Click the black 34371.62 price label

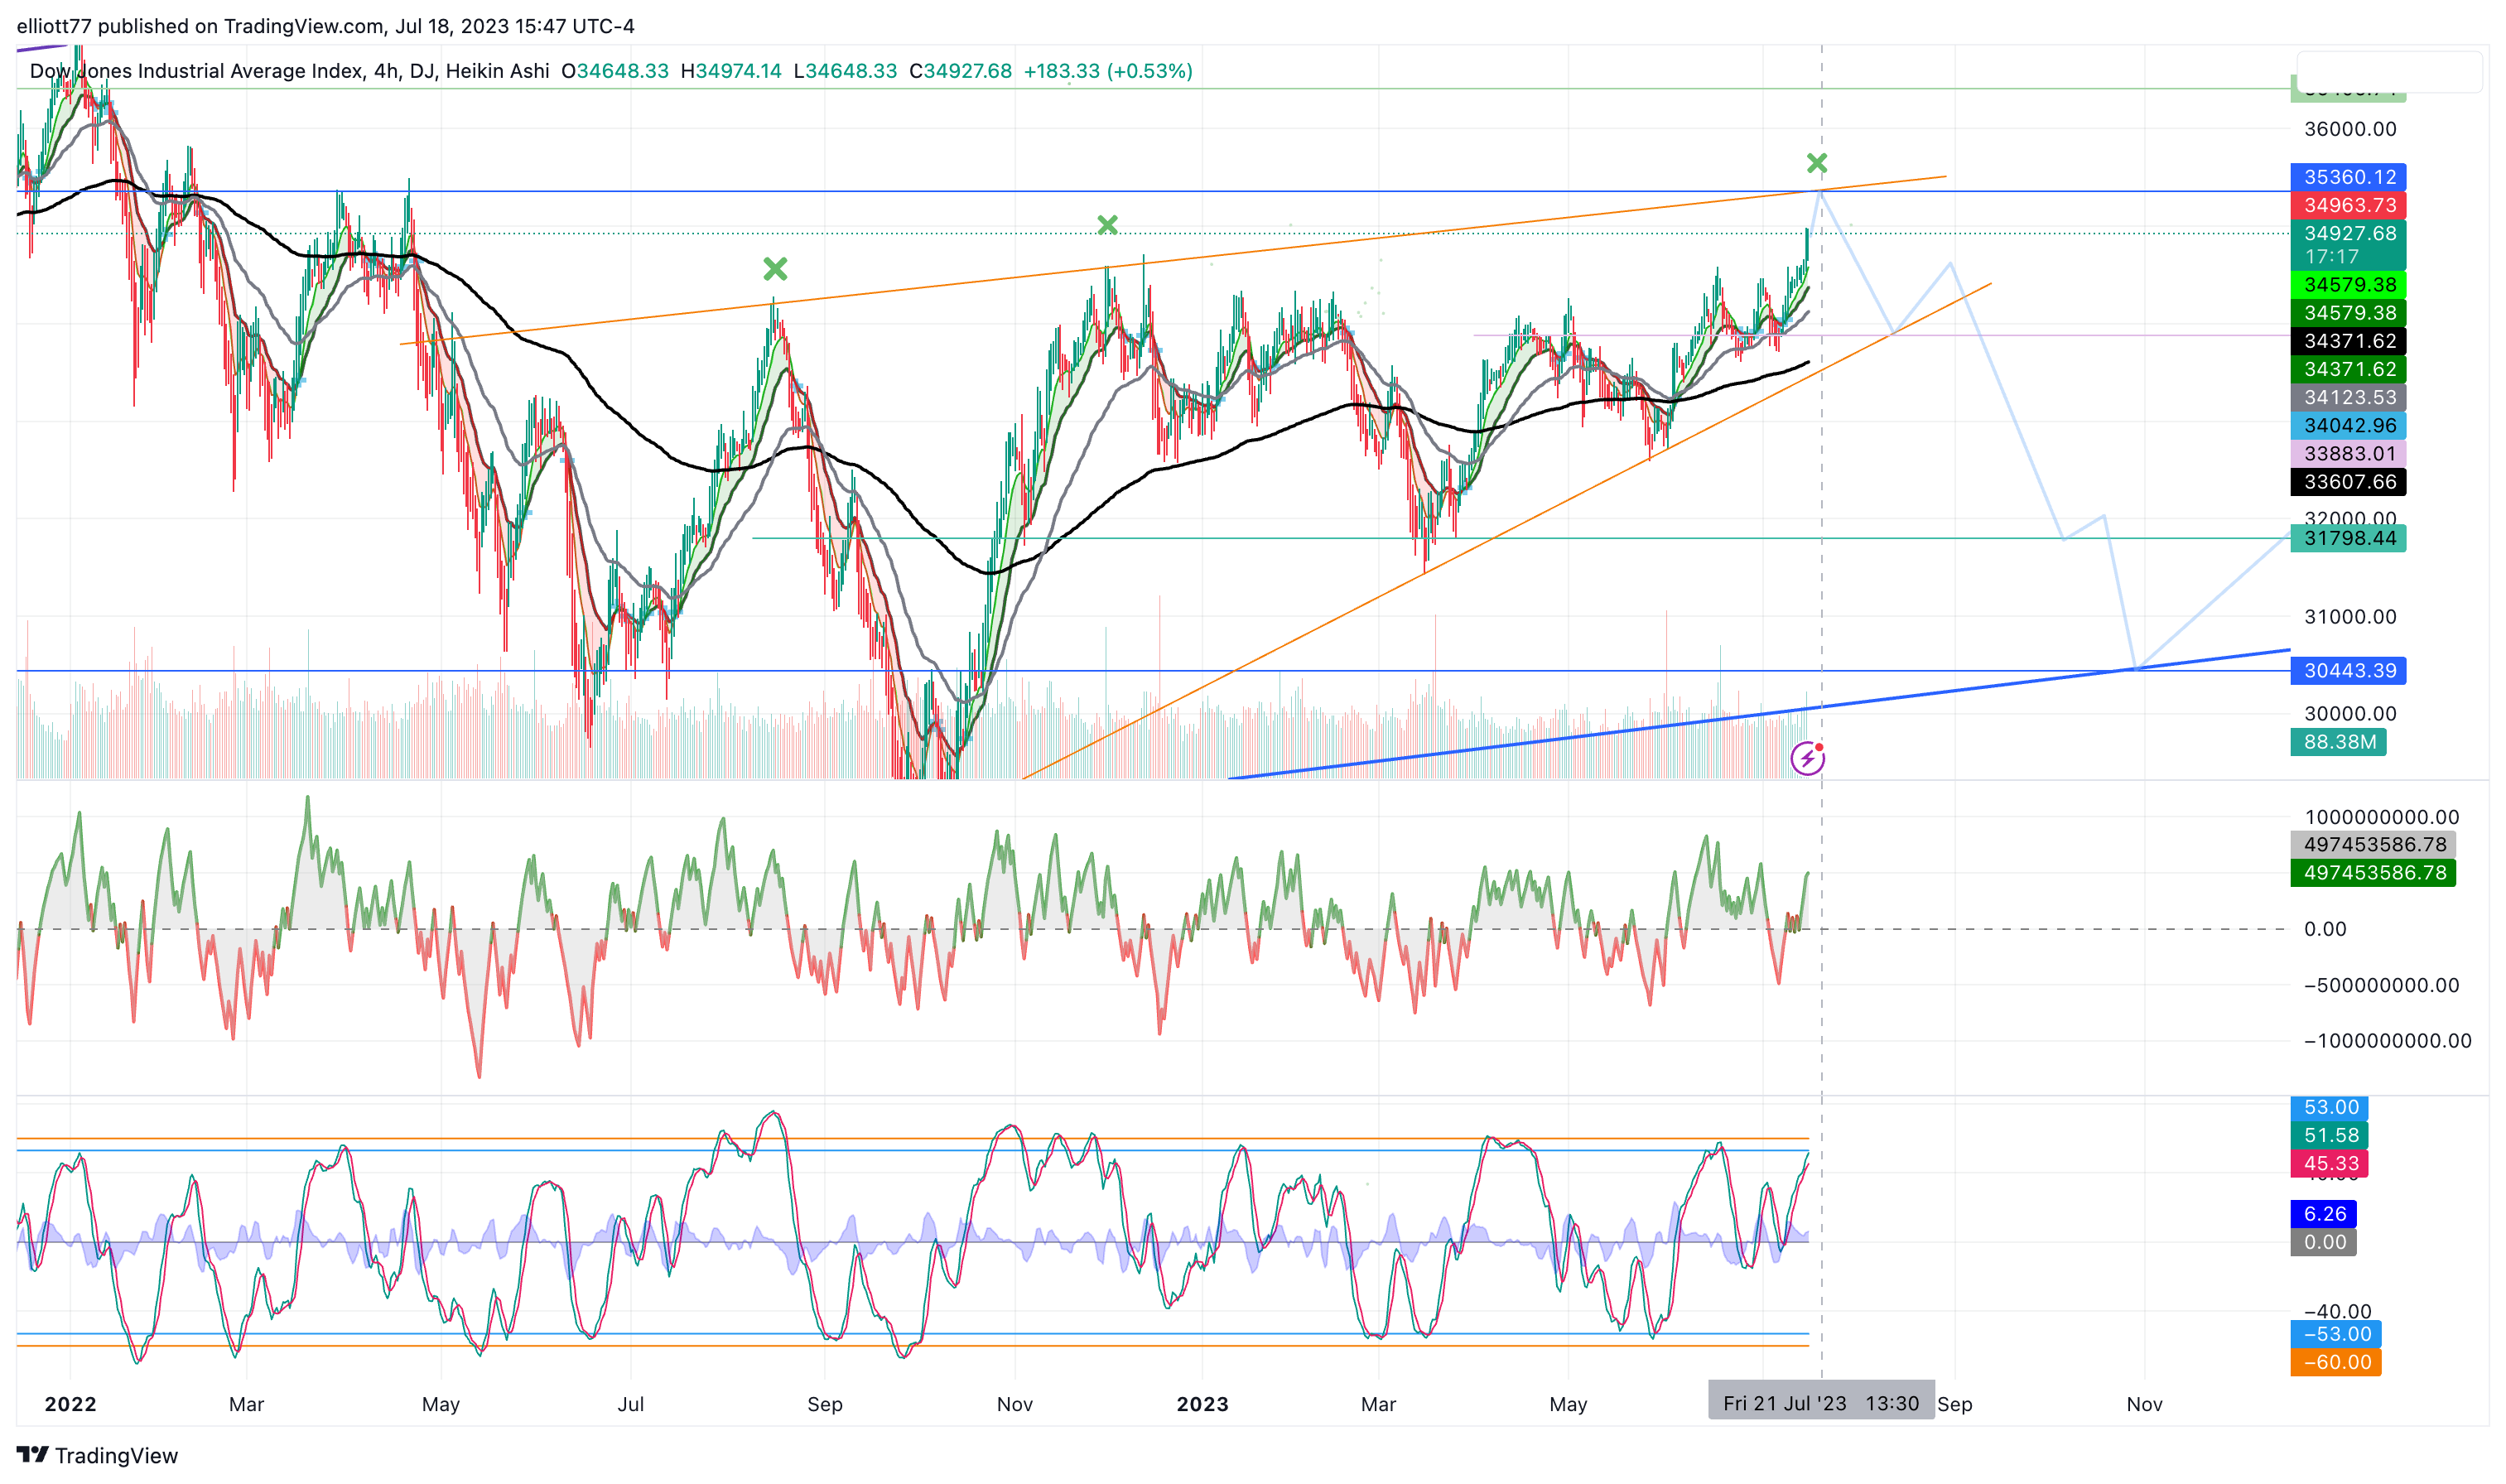2348,341
